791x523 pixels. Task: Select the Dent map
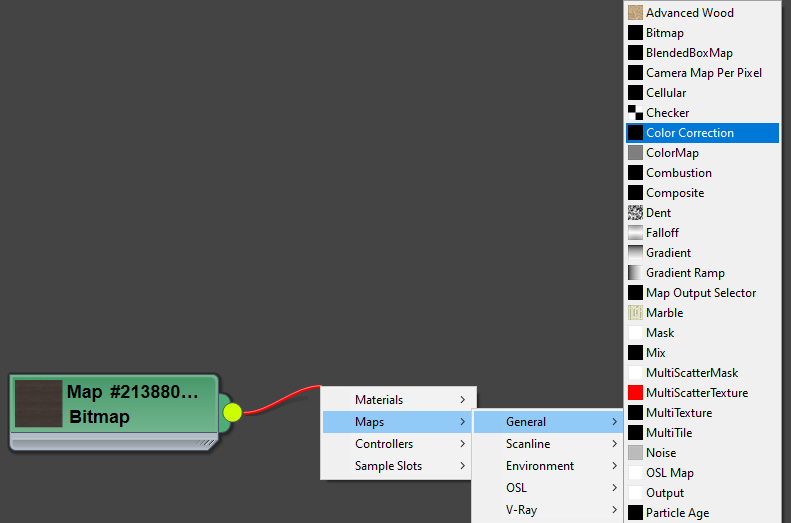click(x=702, y=213)
